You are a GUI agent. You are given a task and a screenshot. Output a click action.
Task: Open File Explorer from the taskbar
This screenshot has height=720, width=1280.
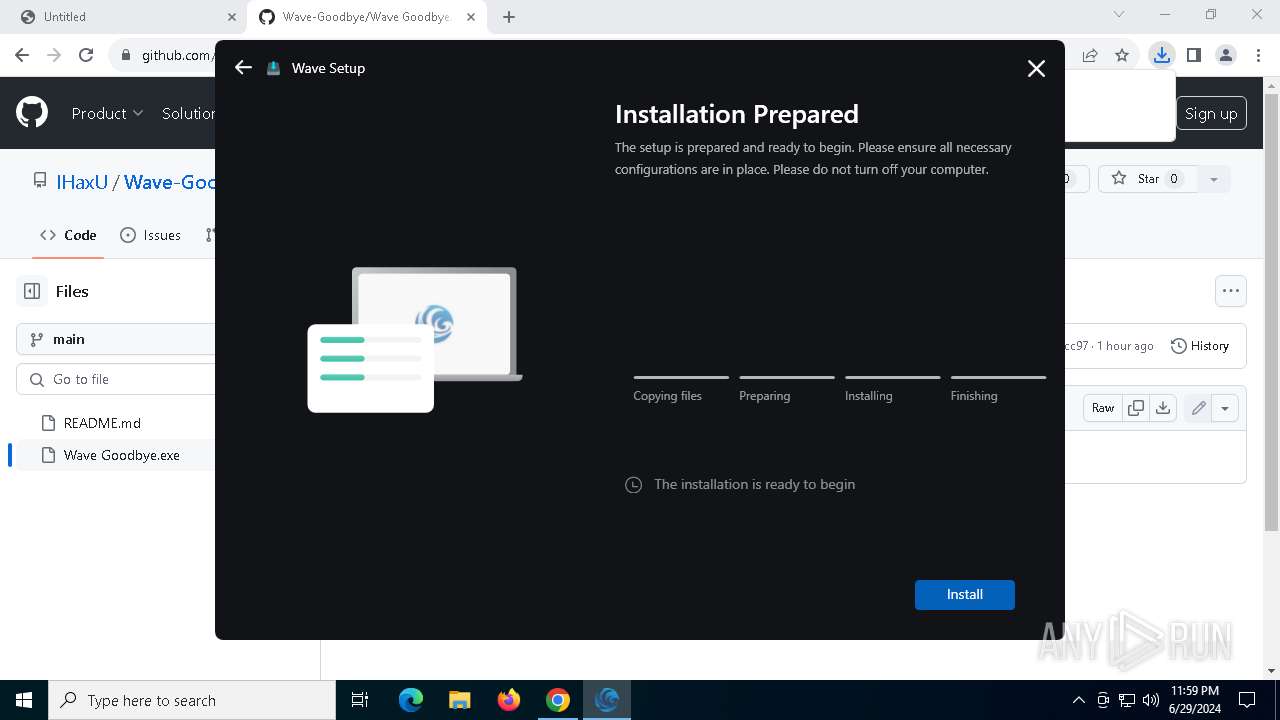point(460,700)
